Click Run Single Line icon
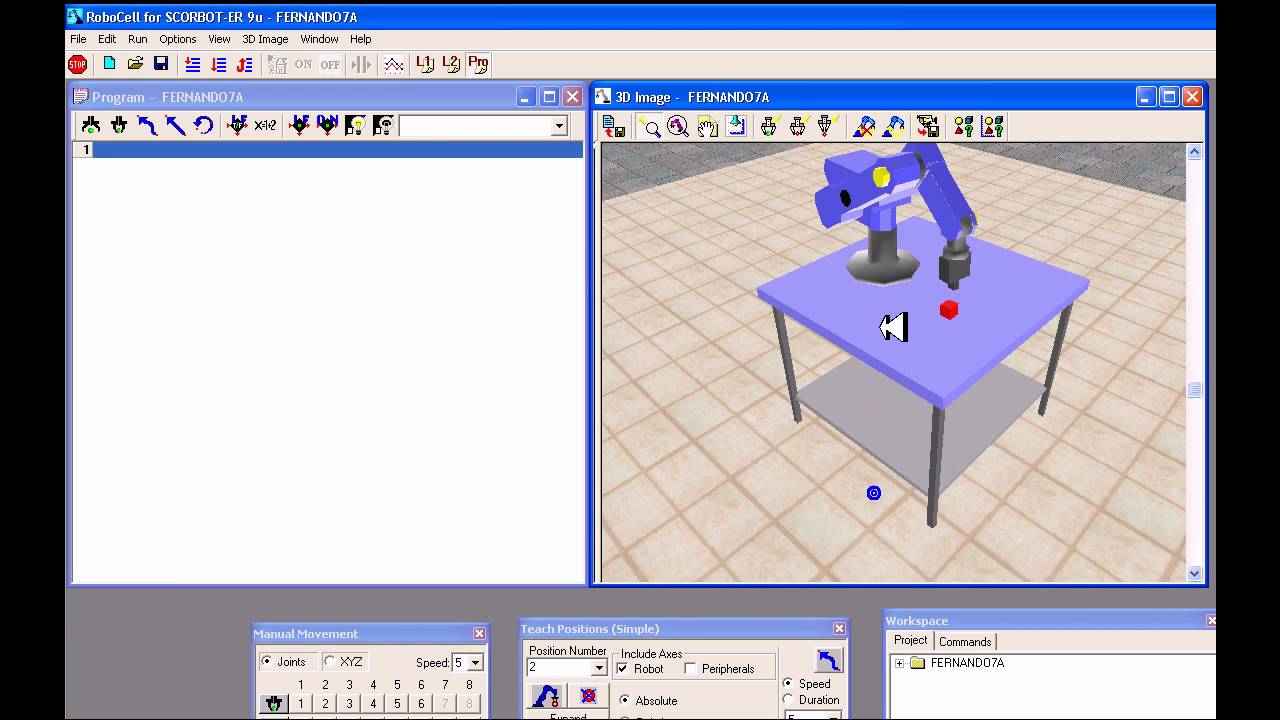 (193, 64)
